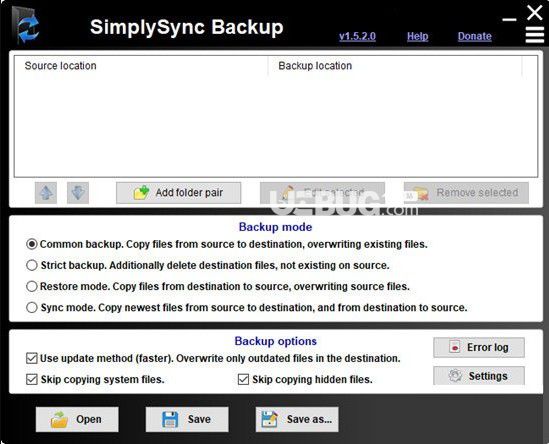Move selected pair up with arrow button
Image resolution: width=549 pixels, height=444 pixels.
[46, 193]
